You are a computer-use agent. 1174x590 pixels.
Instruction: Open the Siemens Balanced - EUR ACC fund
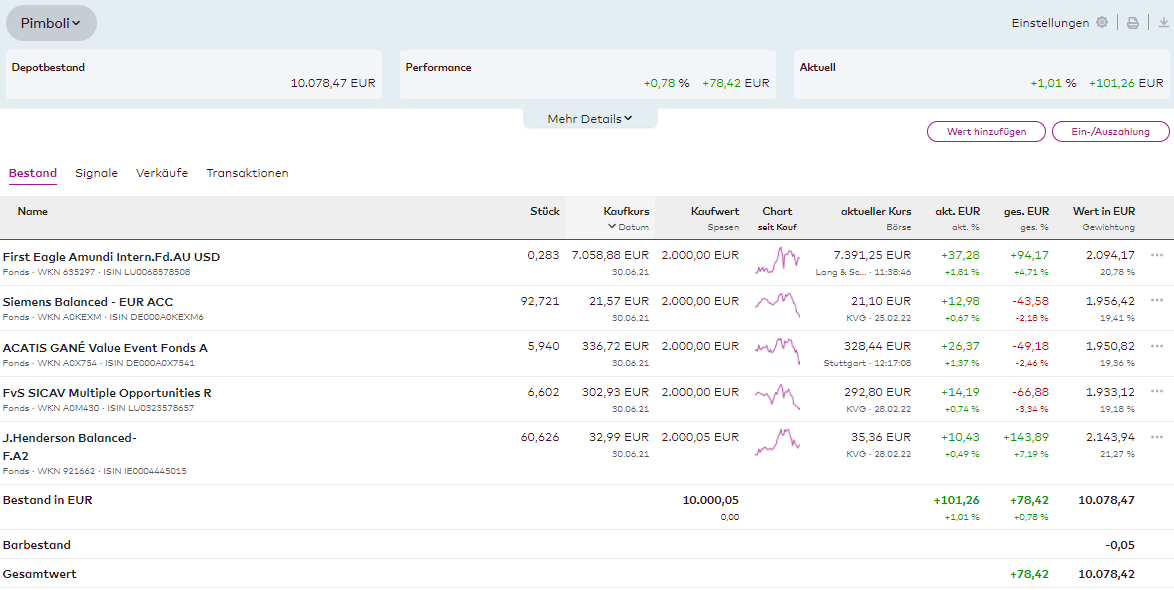click(88, 302)
